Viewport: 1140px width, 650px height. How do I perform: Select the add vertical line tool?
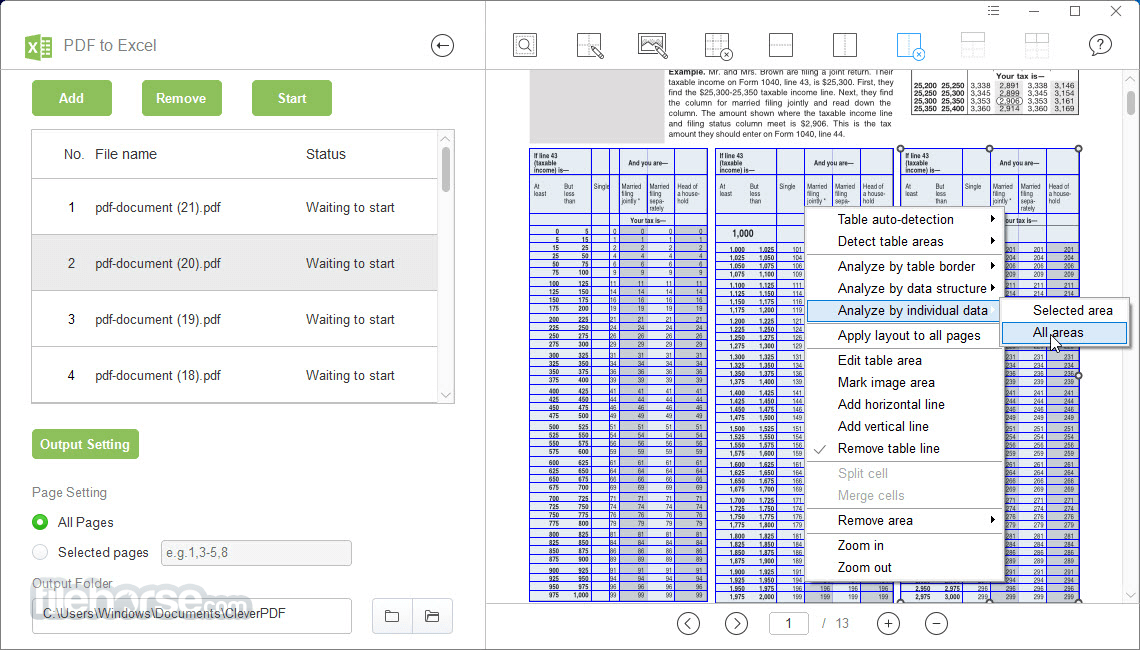844,45
